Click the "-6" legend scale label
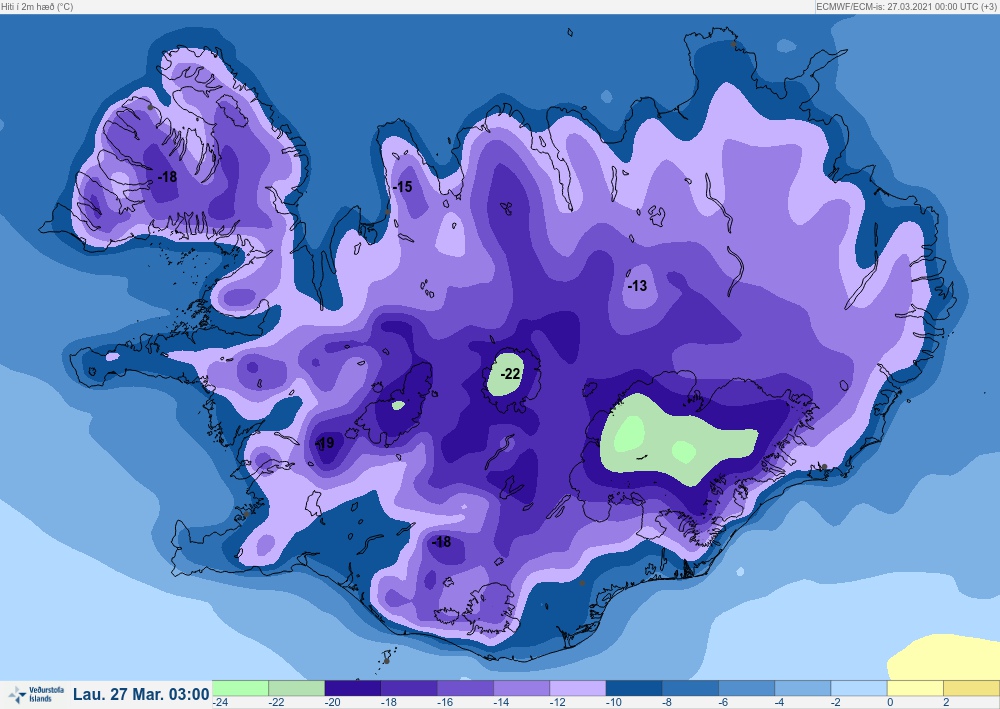Image resolution: width=1000 pixels, height=709 pixels. pyautogui.click(x=724, y=703)
